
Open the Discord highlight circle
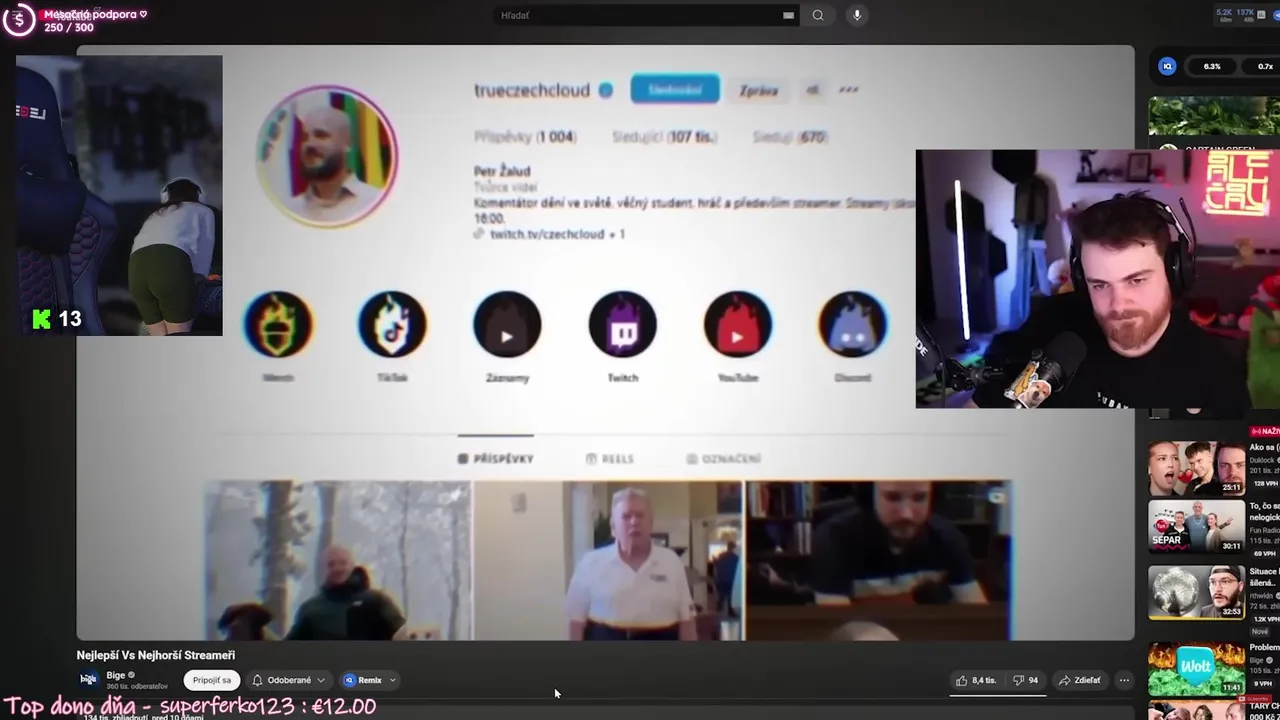852,324
